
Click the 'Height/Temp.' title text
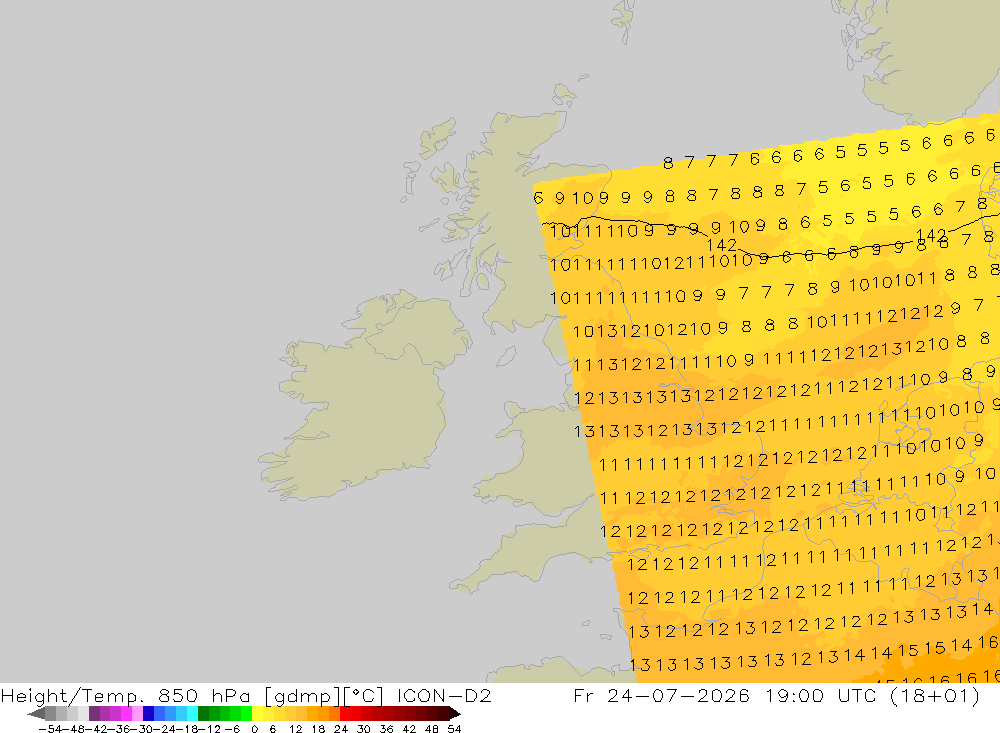tap(73, 695)
